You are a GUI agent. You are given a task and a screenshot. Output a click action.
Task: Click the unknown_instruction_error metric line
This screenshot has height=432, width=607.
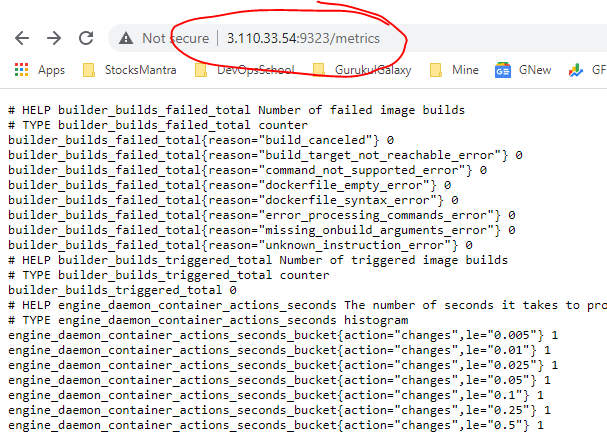pos(240,245)
